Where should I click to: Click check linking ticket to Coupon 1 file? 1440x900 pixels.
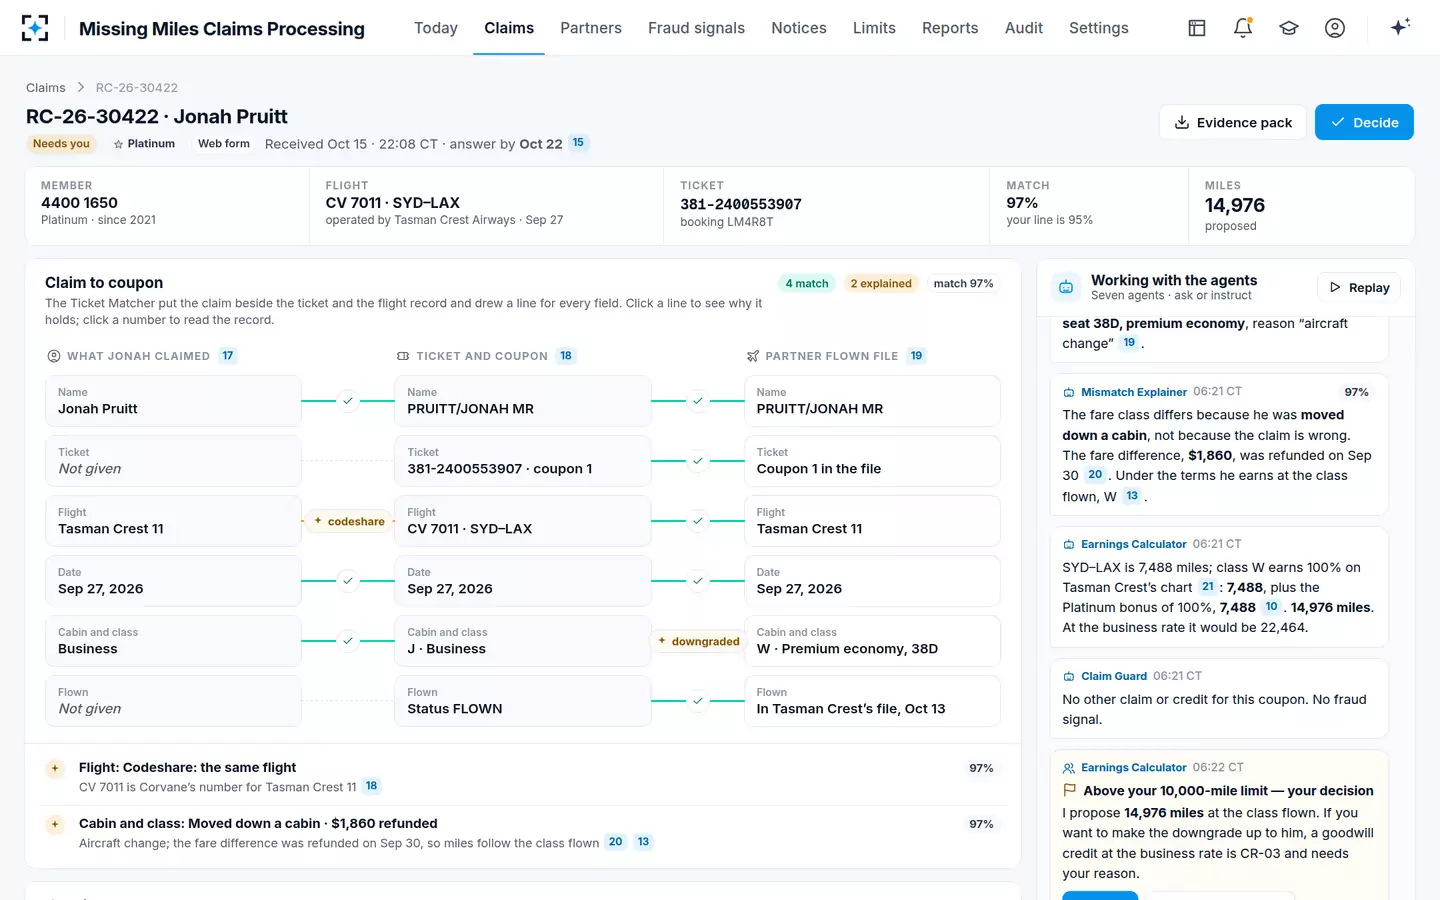698,461
